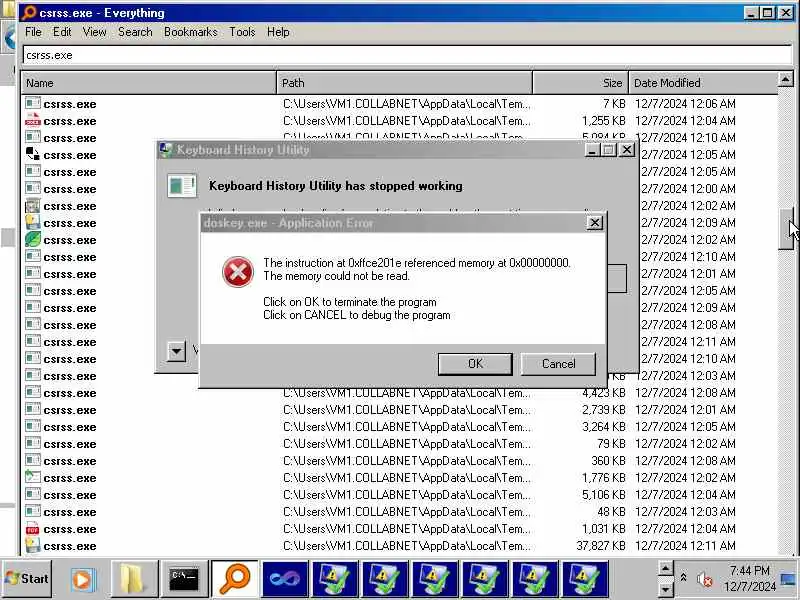This screenshot has width=800, height=600.
Task: Open the File menu
Action: pos(33,32)
